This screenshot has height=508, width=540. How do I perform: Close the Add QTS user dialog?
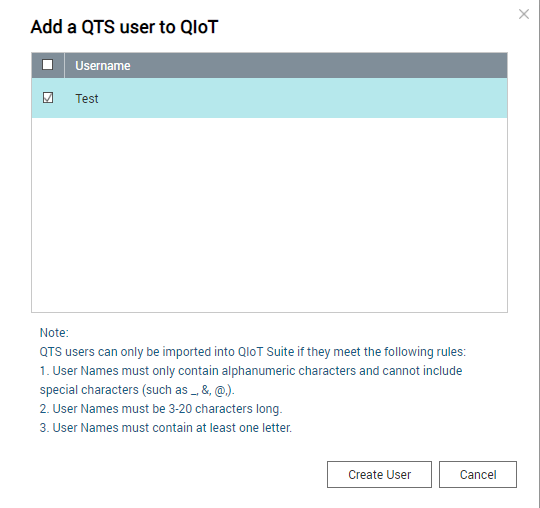523,14
